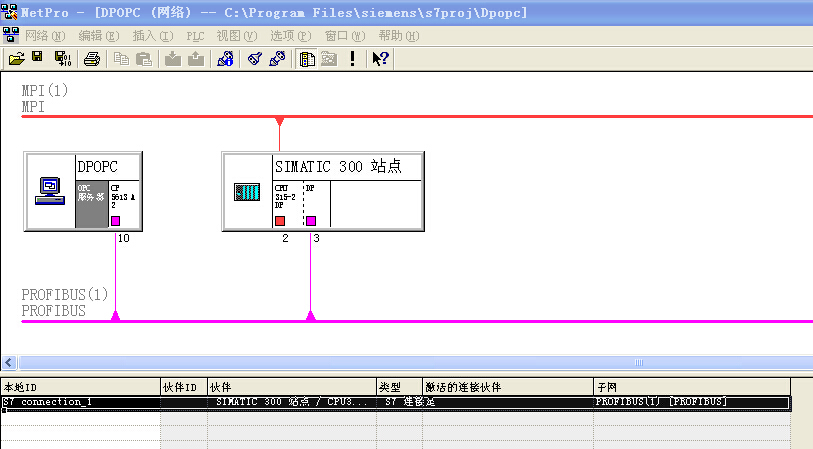
Task: Click the connection info icon with blue i
Action: (x=225, y=59)
